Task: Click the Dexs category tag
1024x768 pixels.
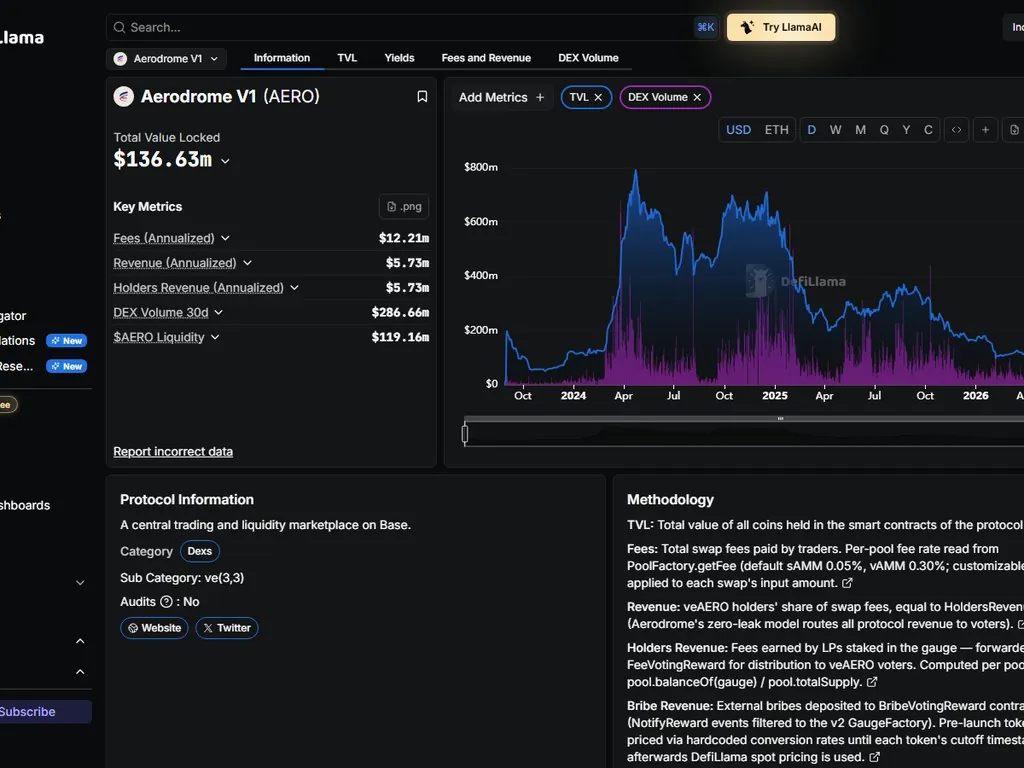Action: [200, 551]
